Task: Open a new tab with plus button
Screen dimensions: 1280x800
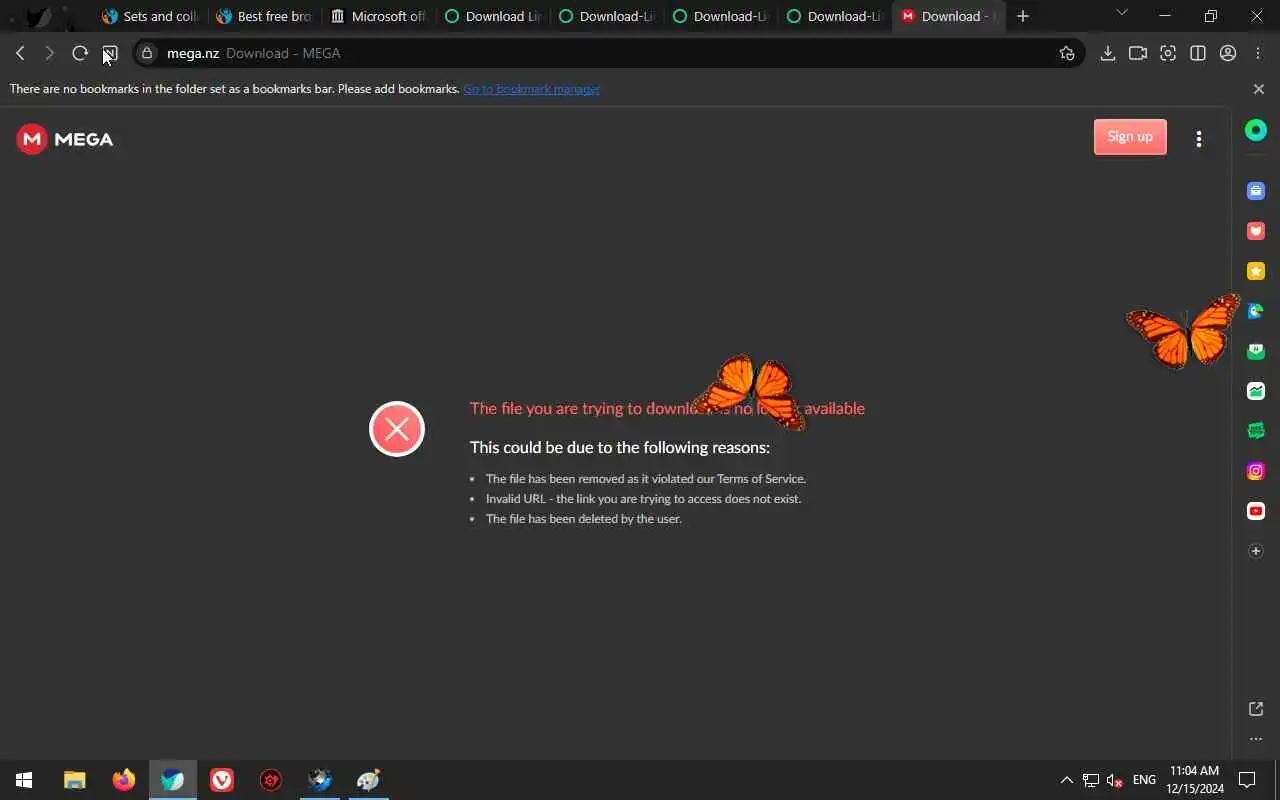Action: [x=1022, y=16]
